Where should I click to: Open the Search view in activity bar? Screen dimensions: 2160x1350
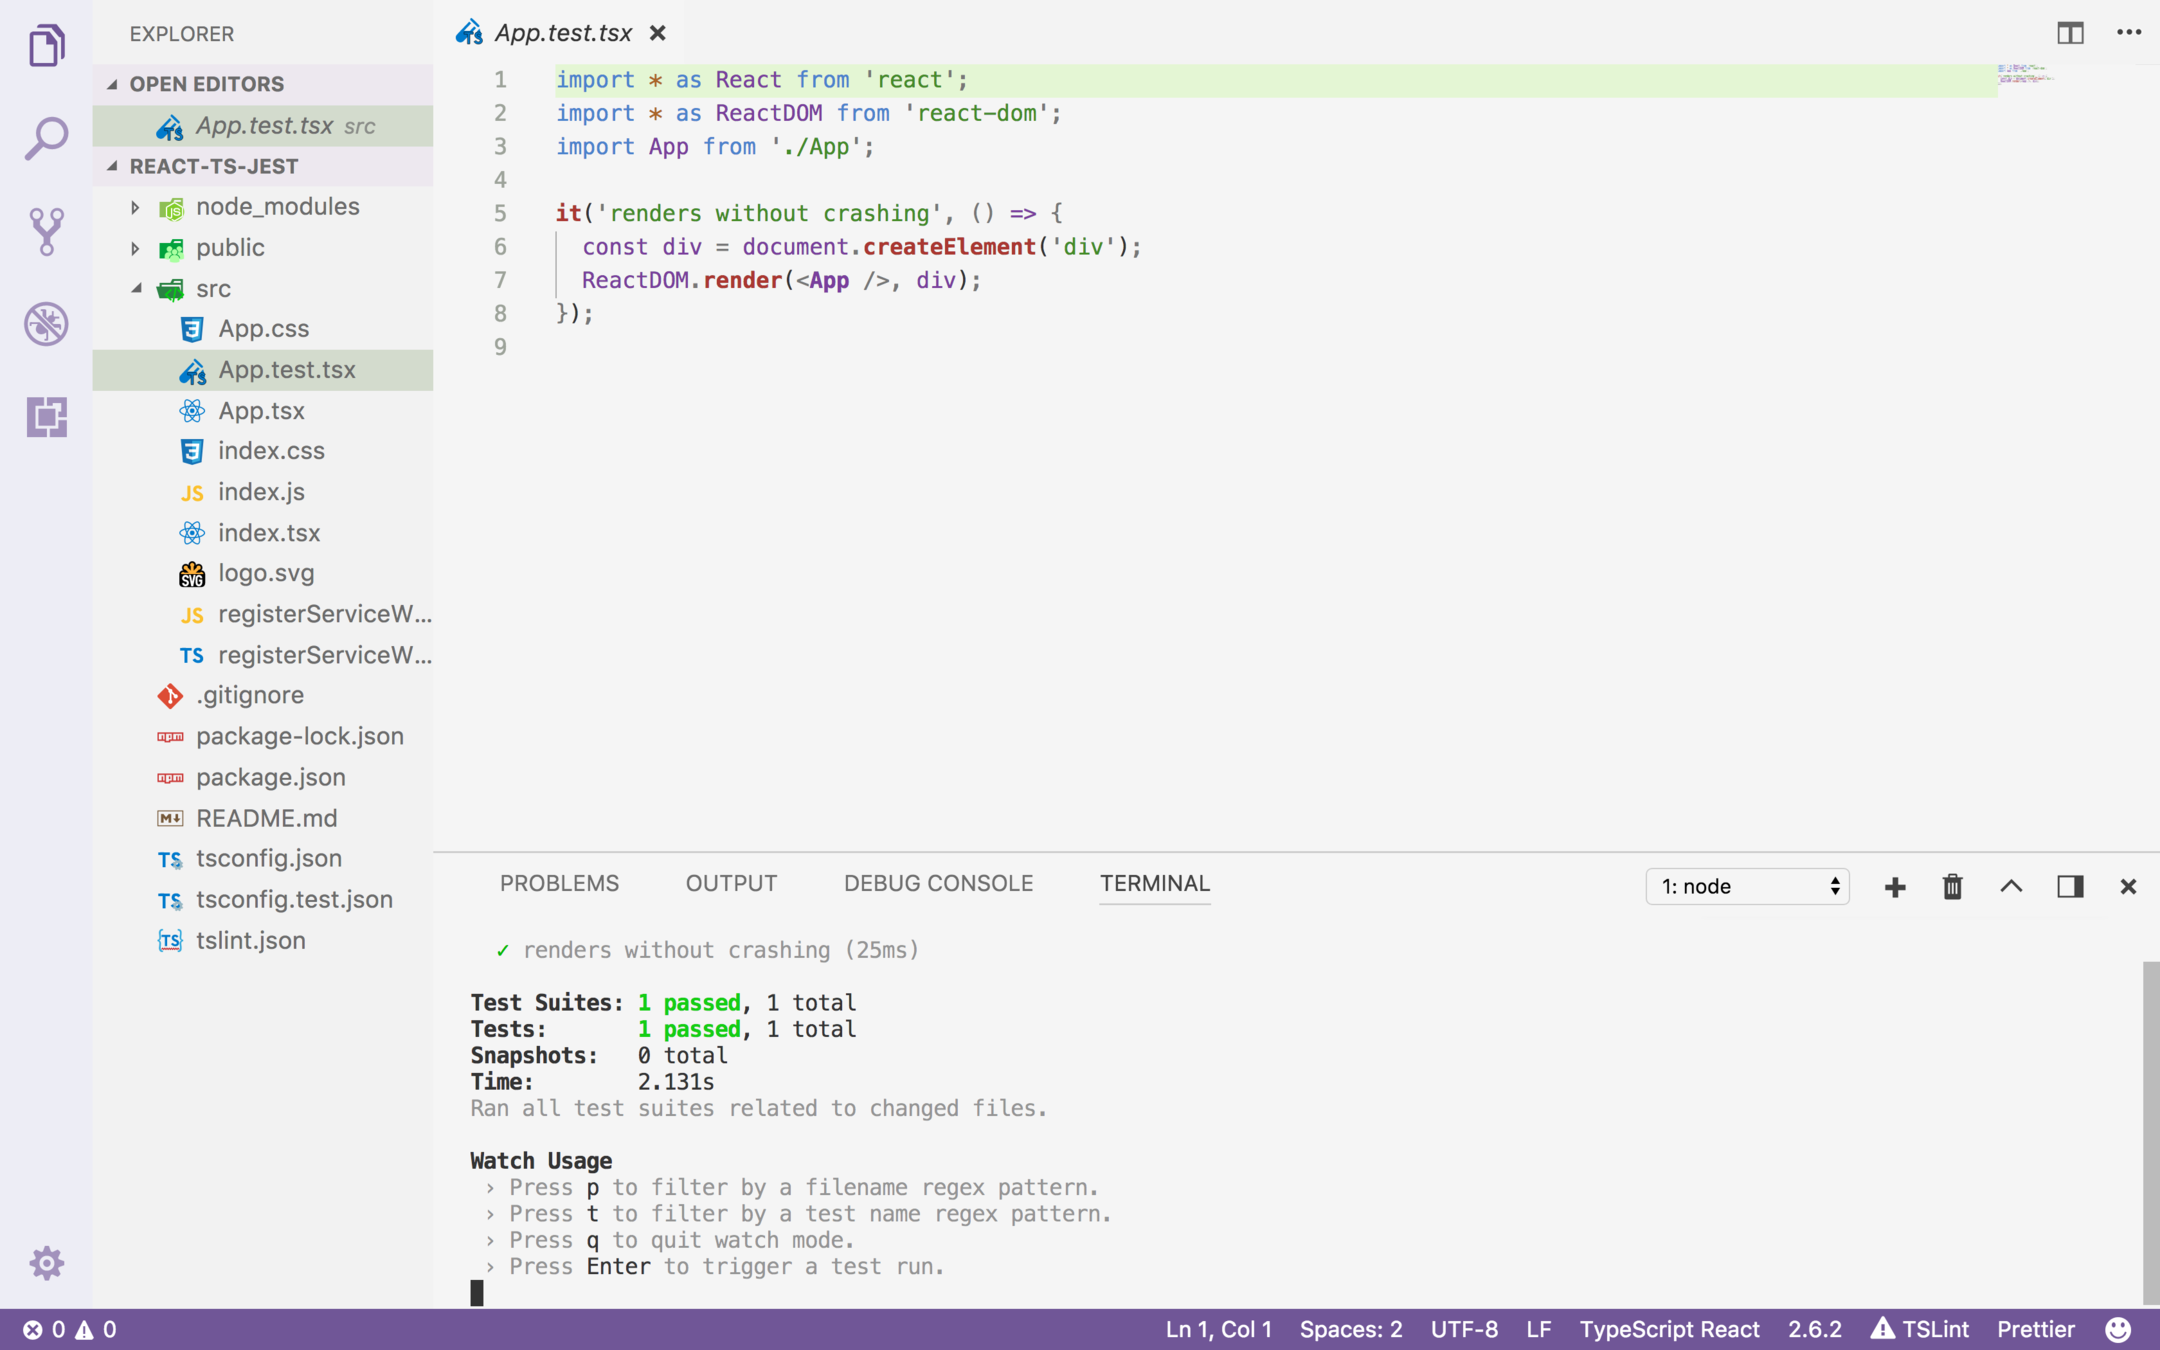coord(46,138)
